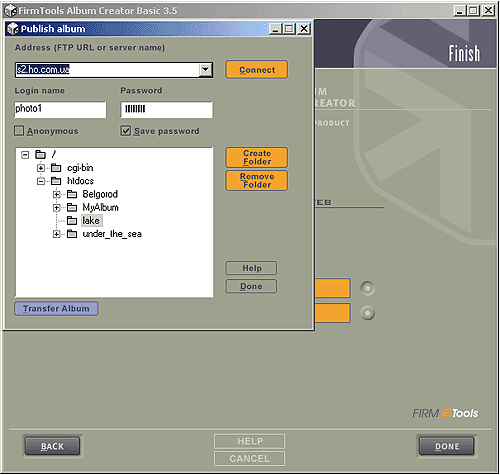Click inside the Login name field
The height and width of the screenshot is (475, 500).
point(60,109)
